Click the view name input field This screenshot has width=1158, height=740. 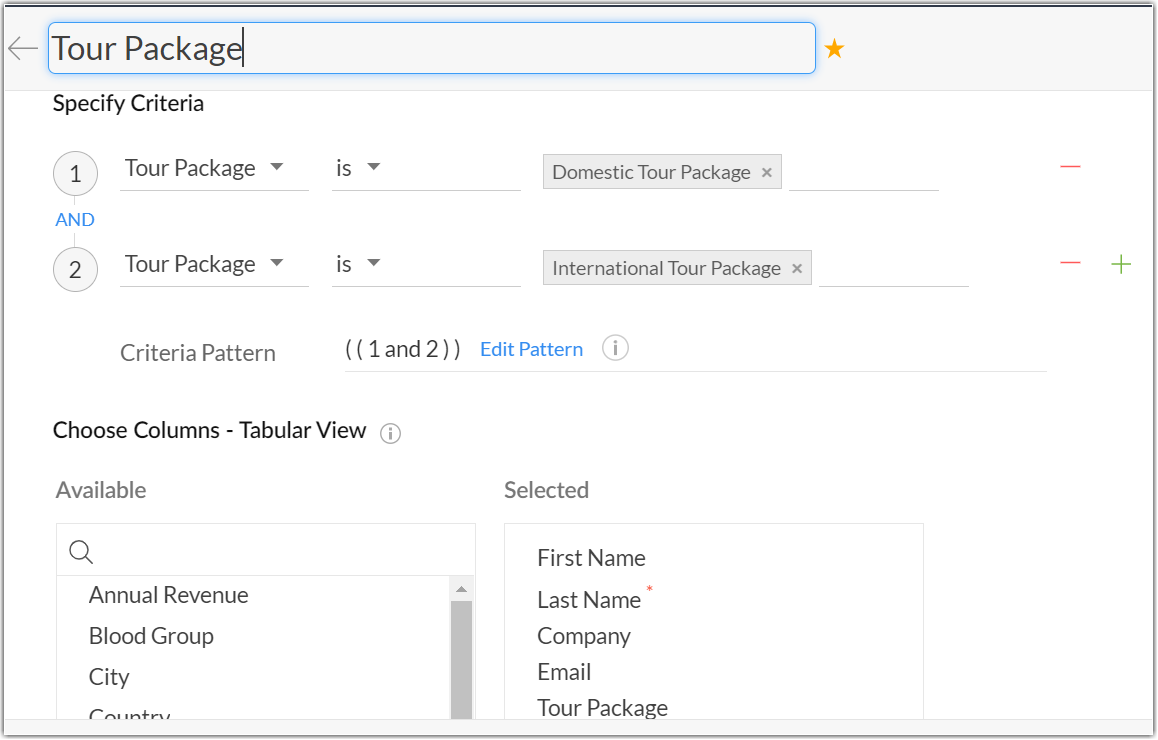click(x=430, y=48)
